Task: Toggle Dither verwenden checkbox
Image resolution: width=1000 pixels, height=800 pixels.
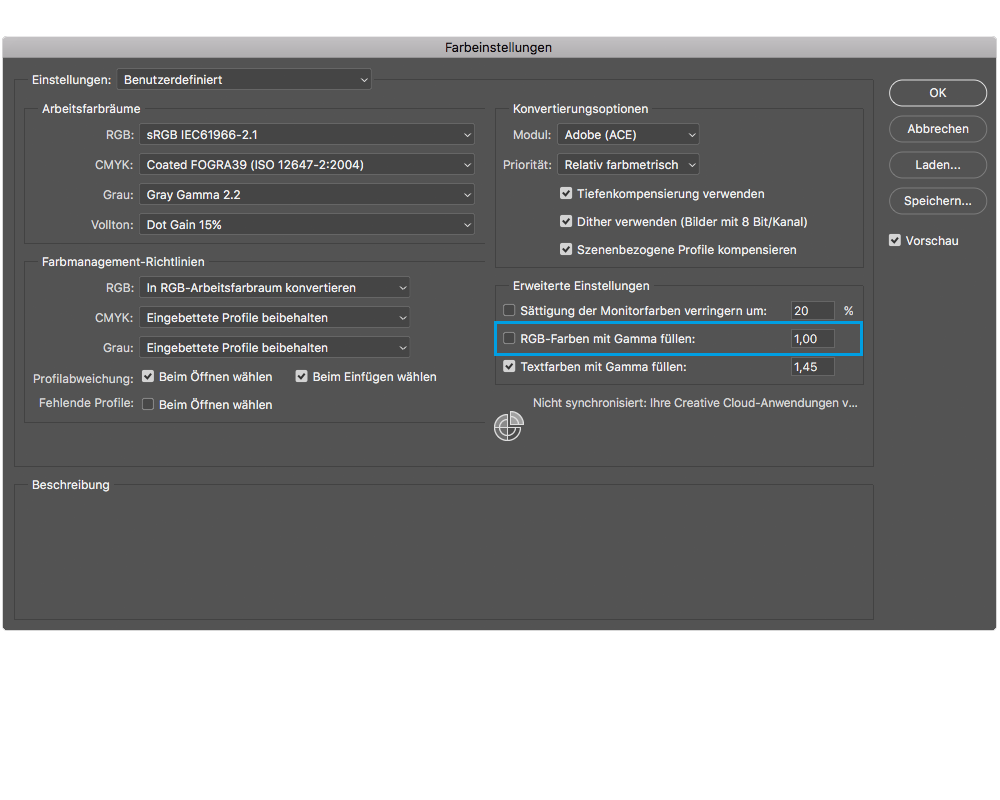Action: pos(566,222)
